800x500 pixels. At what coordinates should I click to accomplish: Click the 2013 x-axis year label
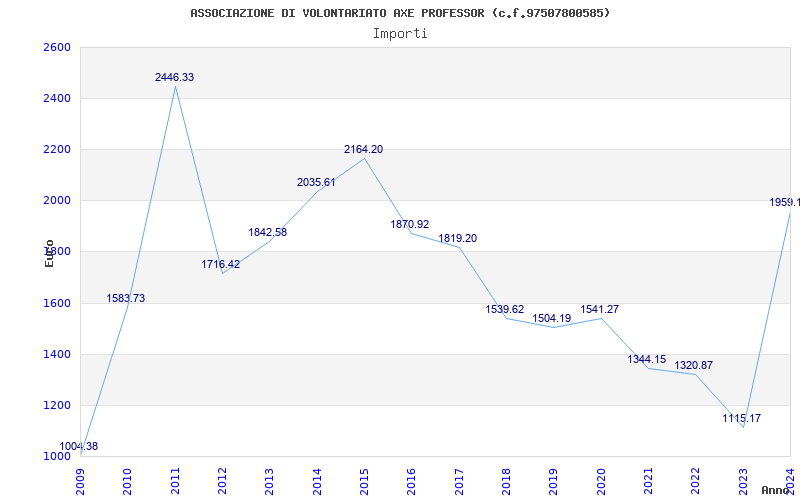[x=270, y=482]
